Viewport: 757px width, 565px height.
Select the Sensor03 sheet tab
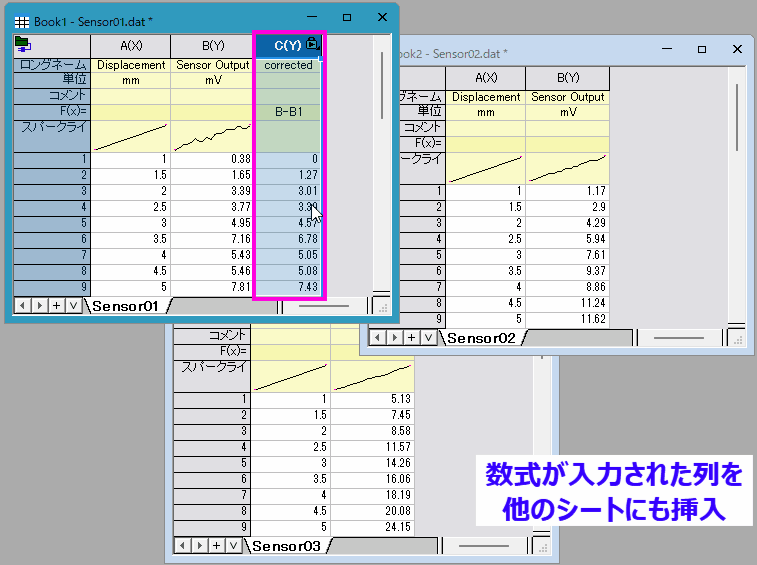286,546
